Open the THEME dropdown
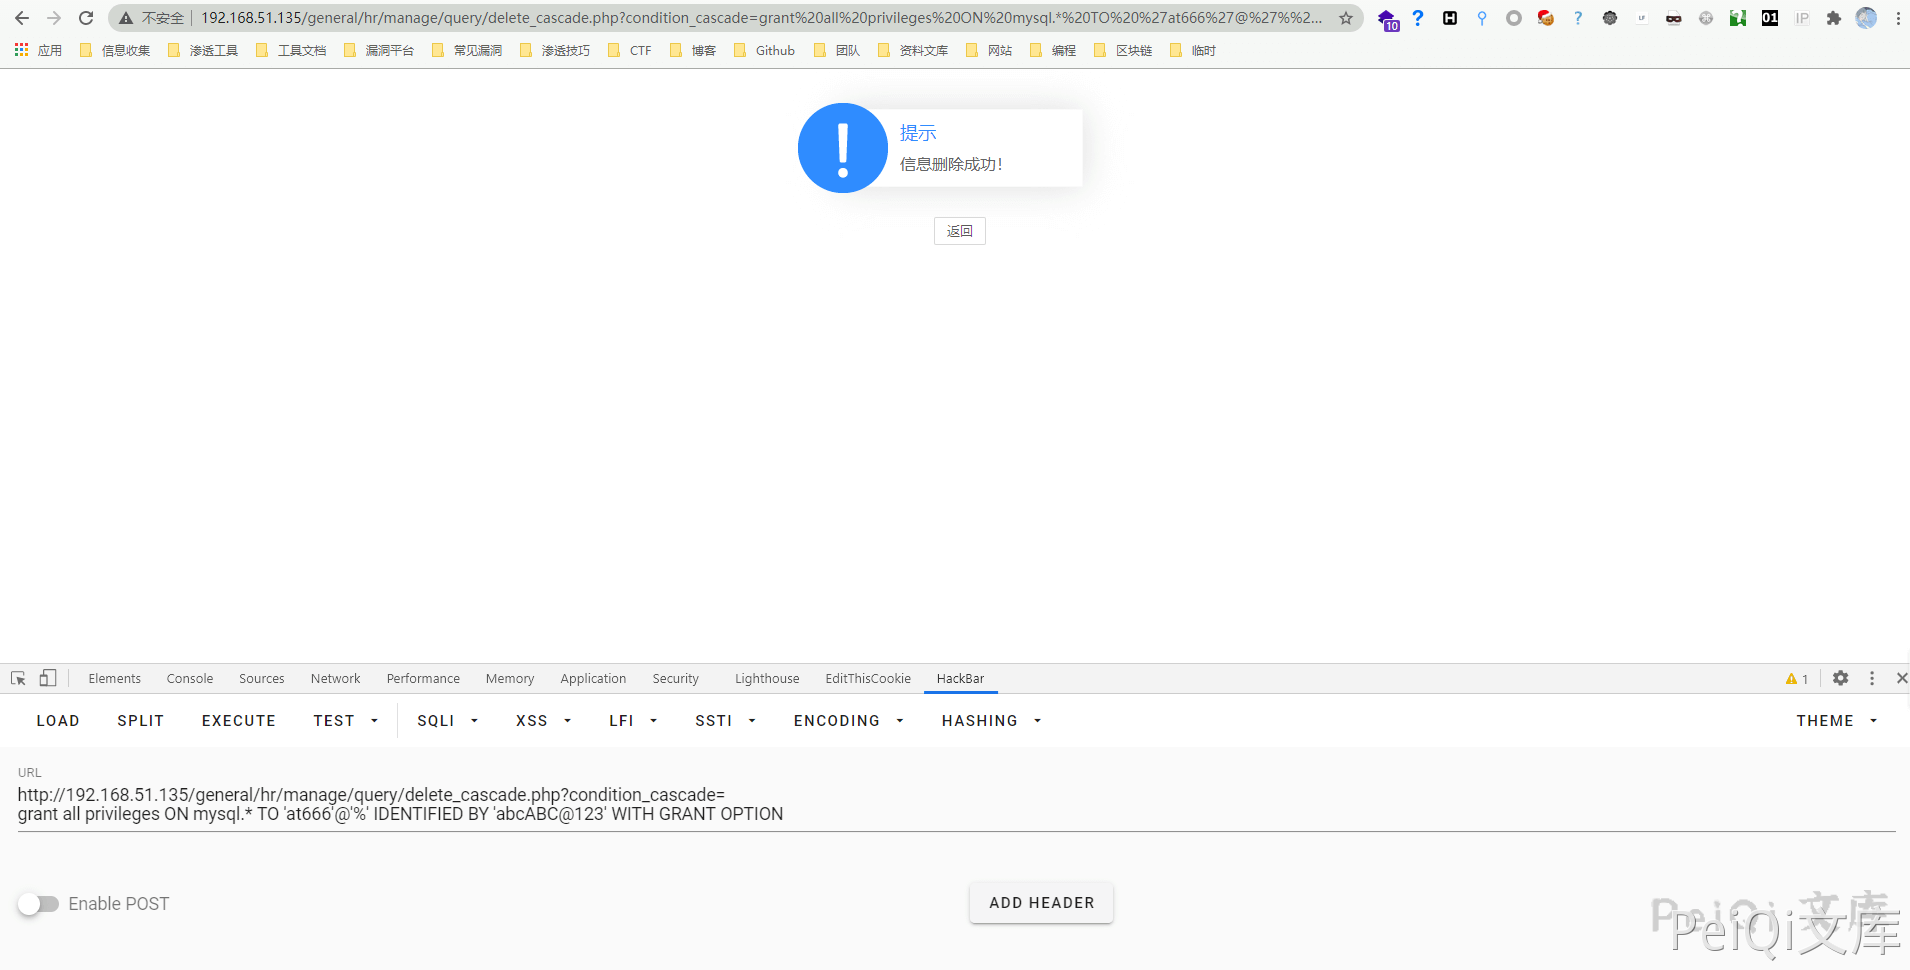1910x970 pixels. [x=1837, y=720]
